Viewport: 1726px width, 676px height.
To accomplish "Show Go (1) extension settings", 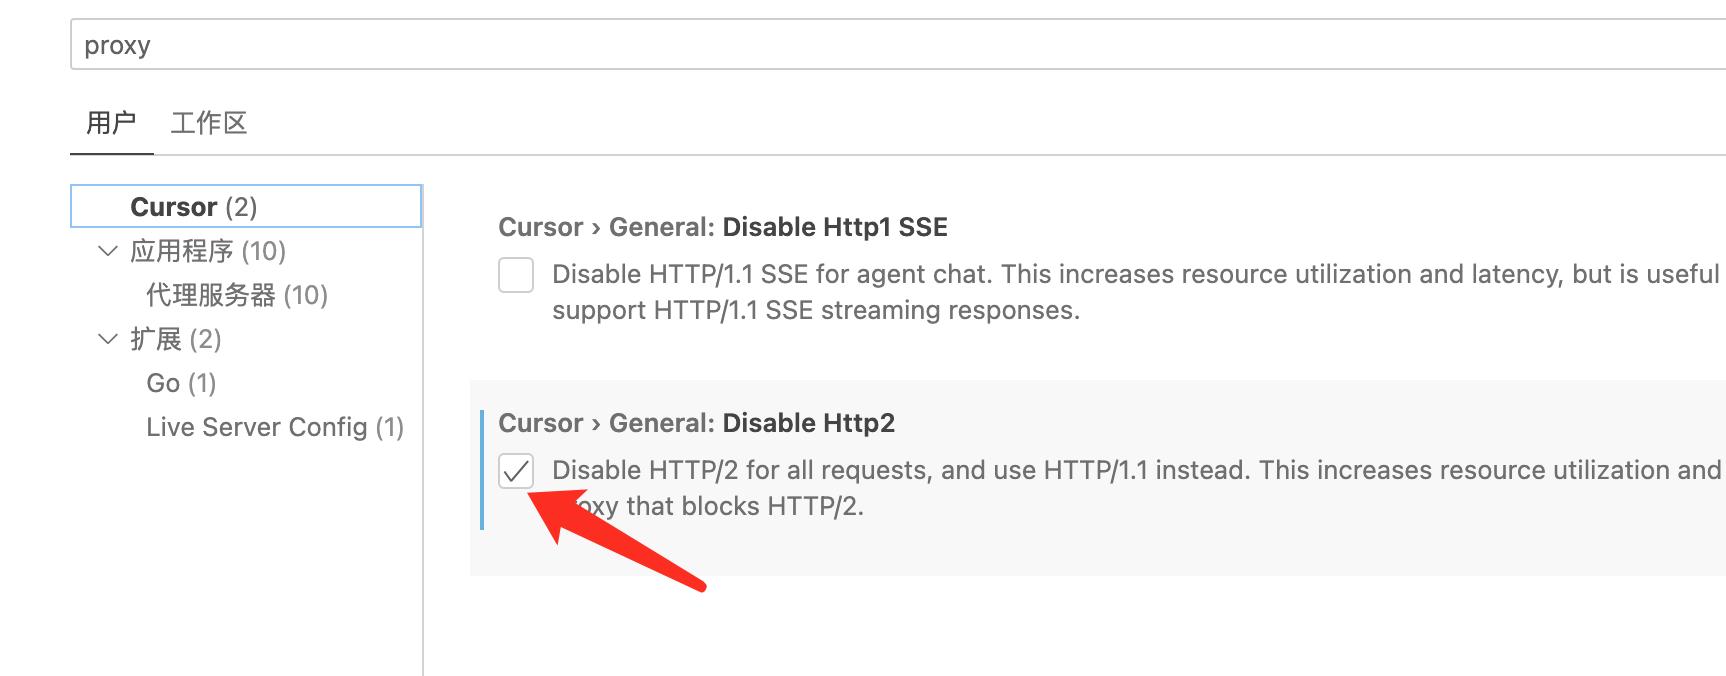I will point(181,383).
